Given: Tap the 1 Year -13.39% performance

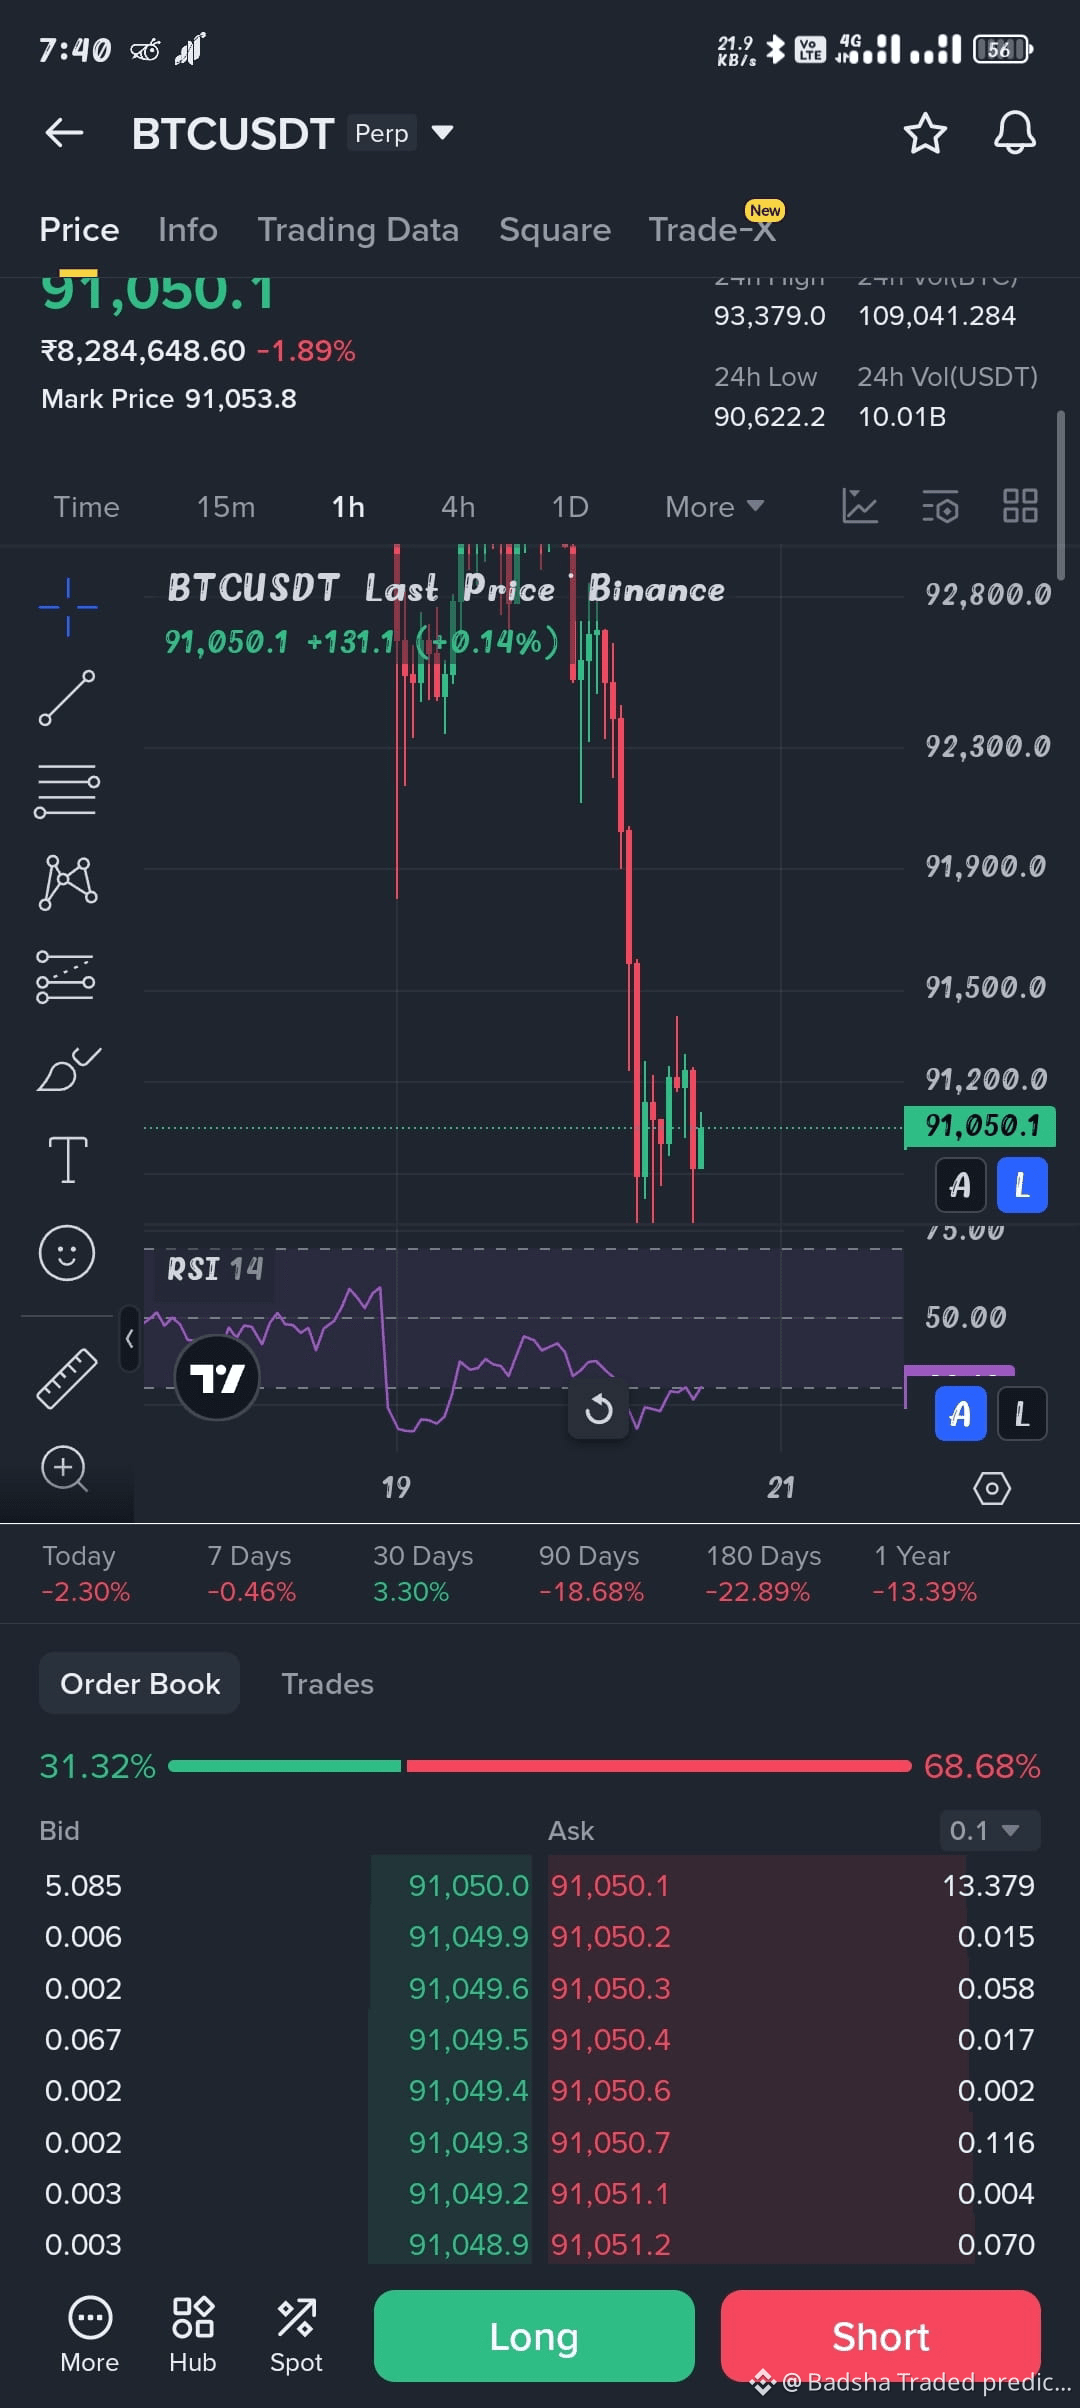Looking at the screenshot, I should click(x=924, y=1573).
